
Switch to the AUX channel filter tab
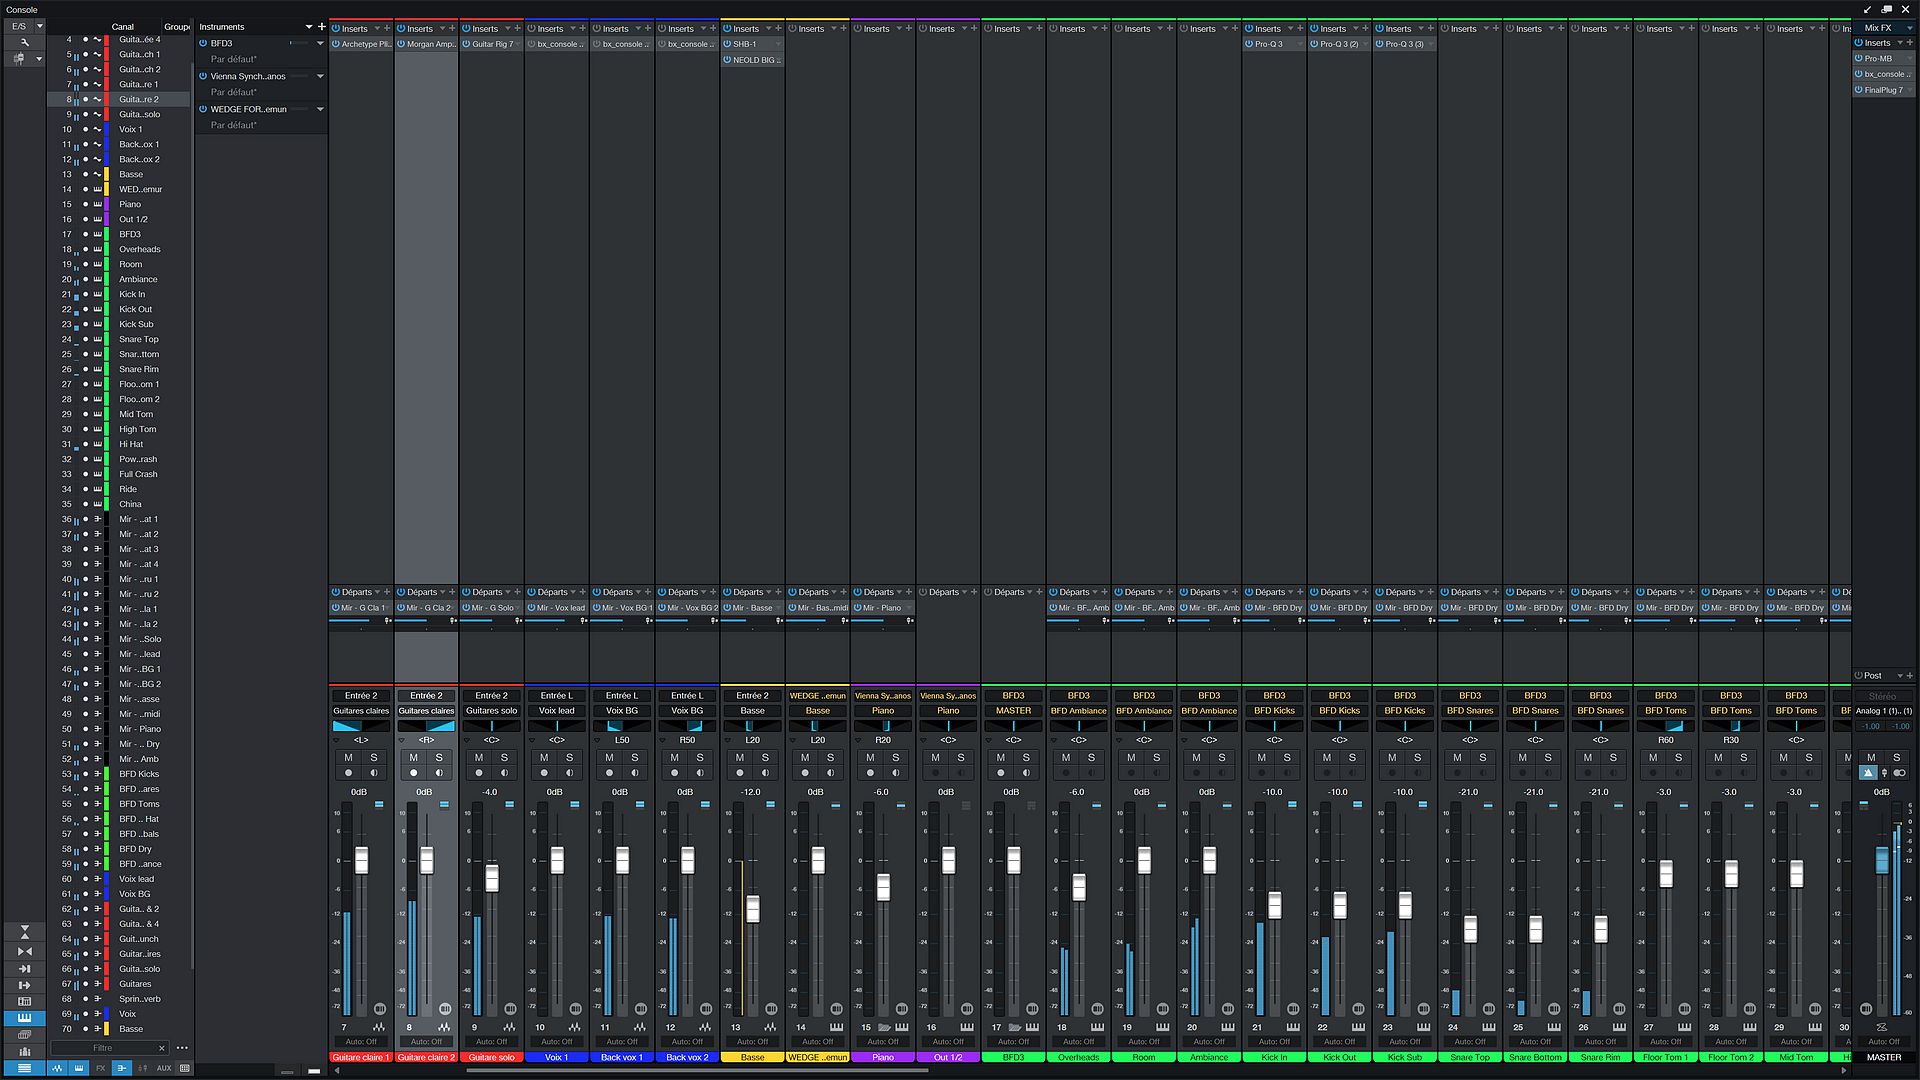pyautogui.click(x=164, y=1068)
